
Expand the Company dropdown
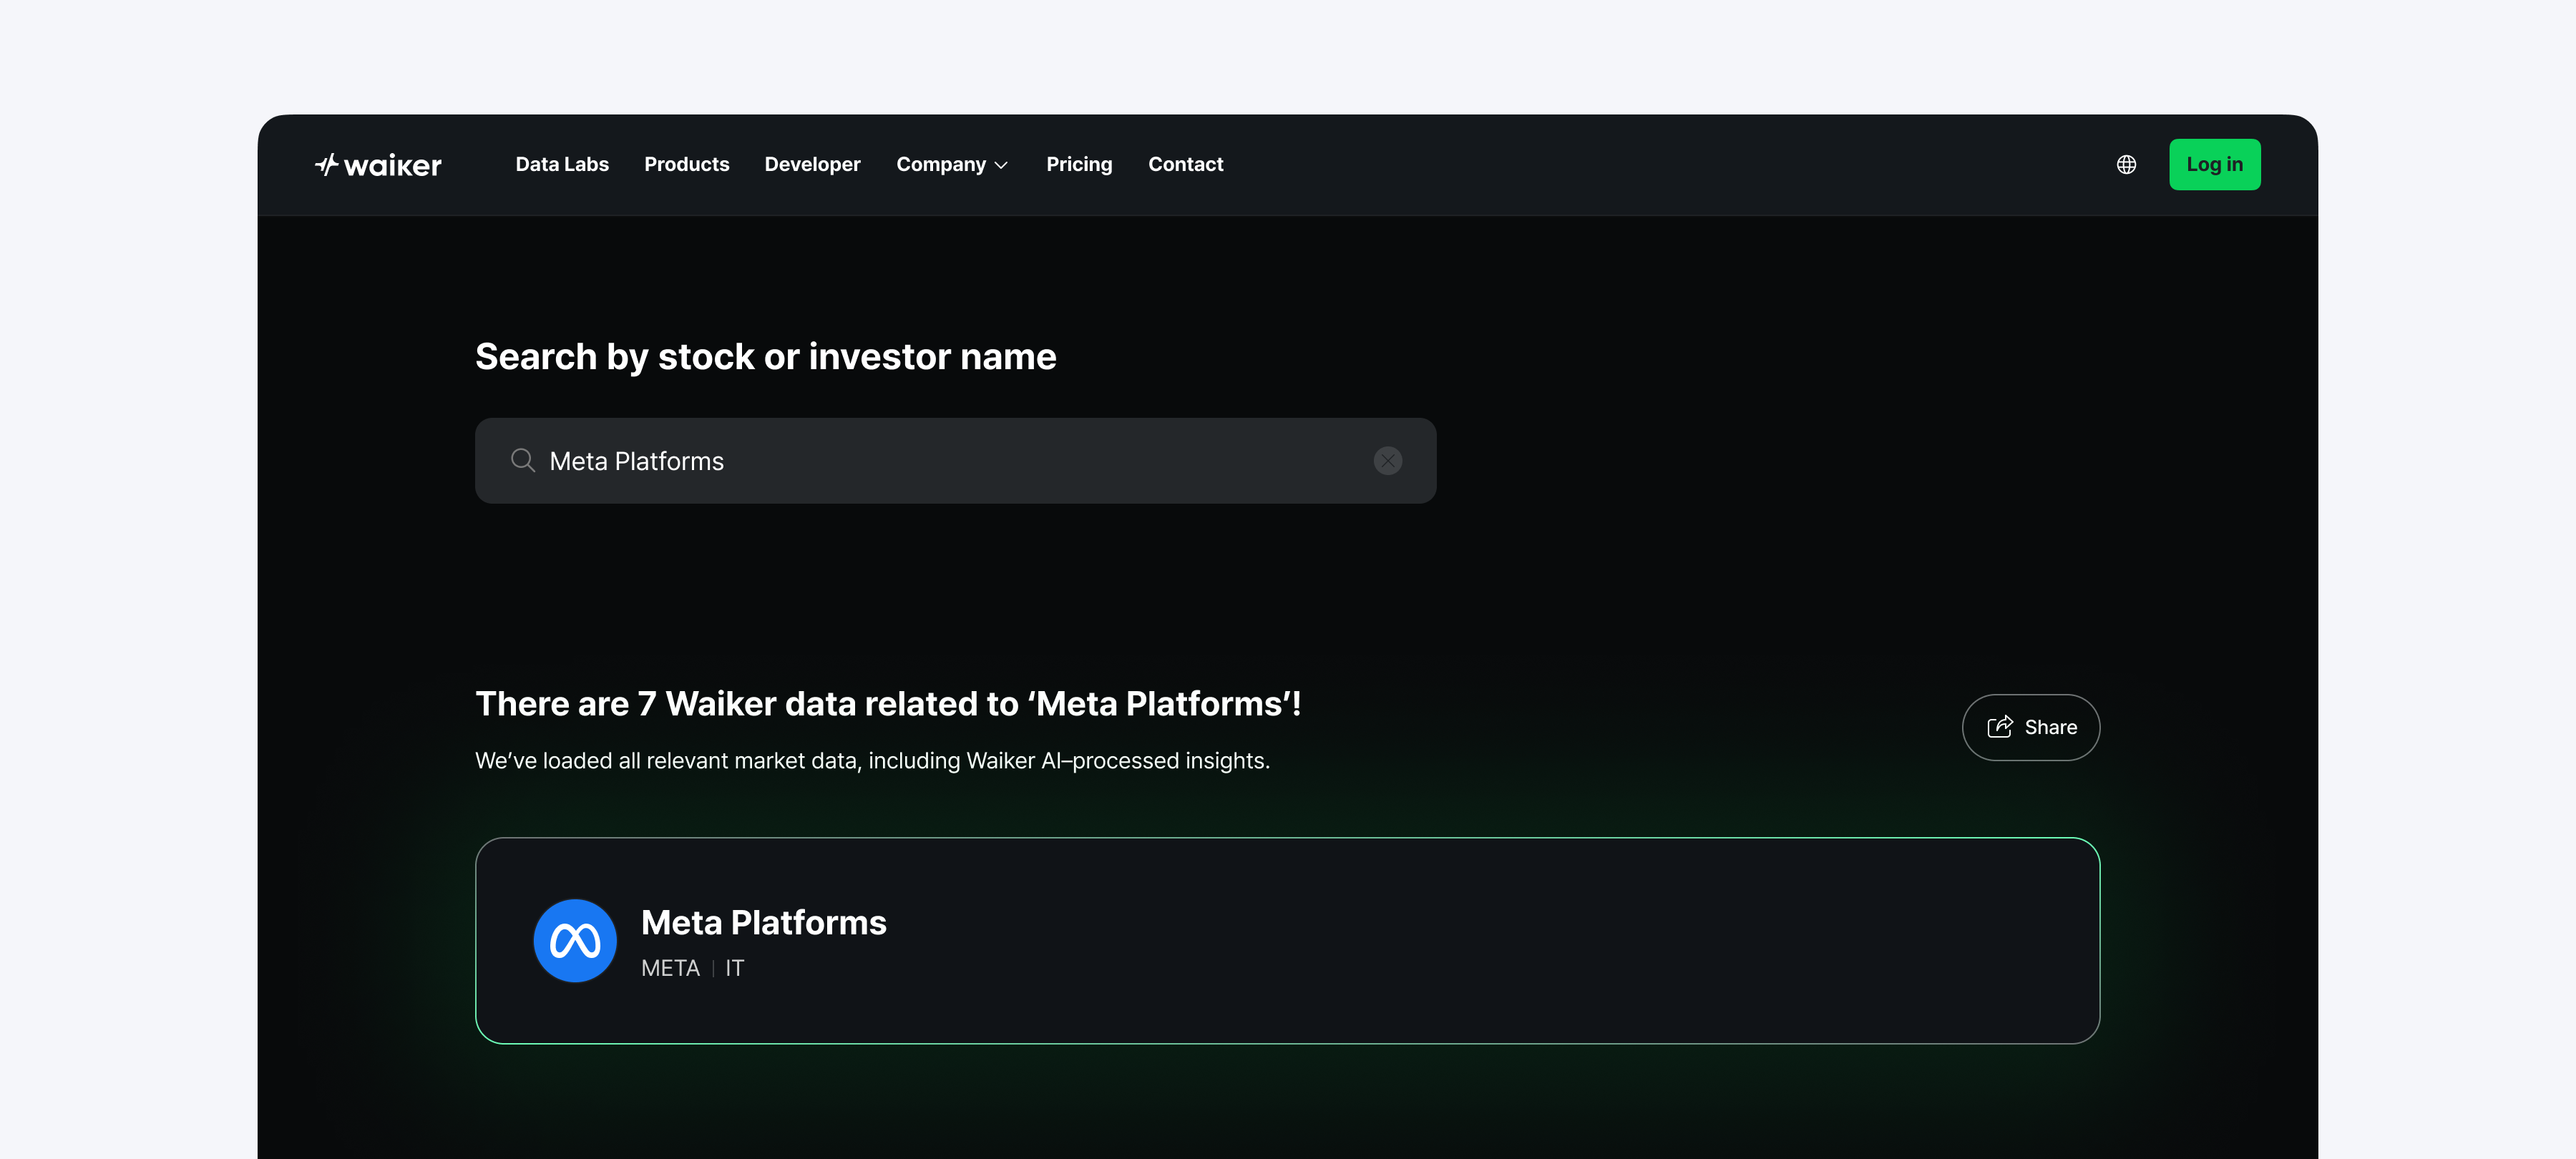(952, 164)
